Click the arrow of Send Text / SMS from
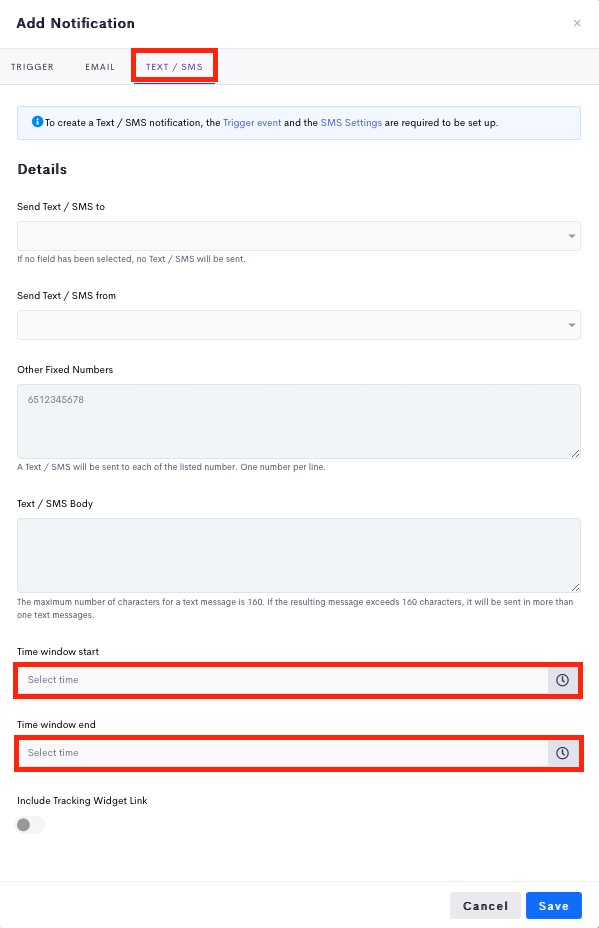The height and width of the screenshot is (928, 599). coord(572,325)
